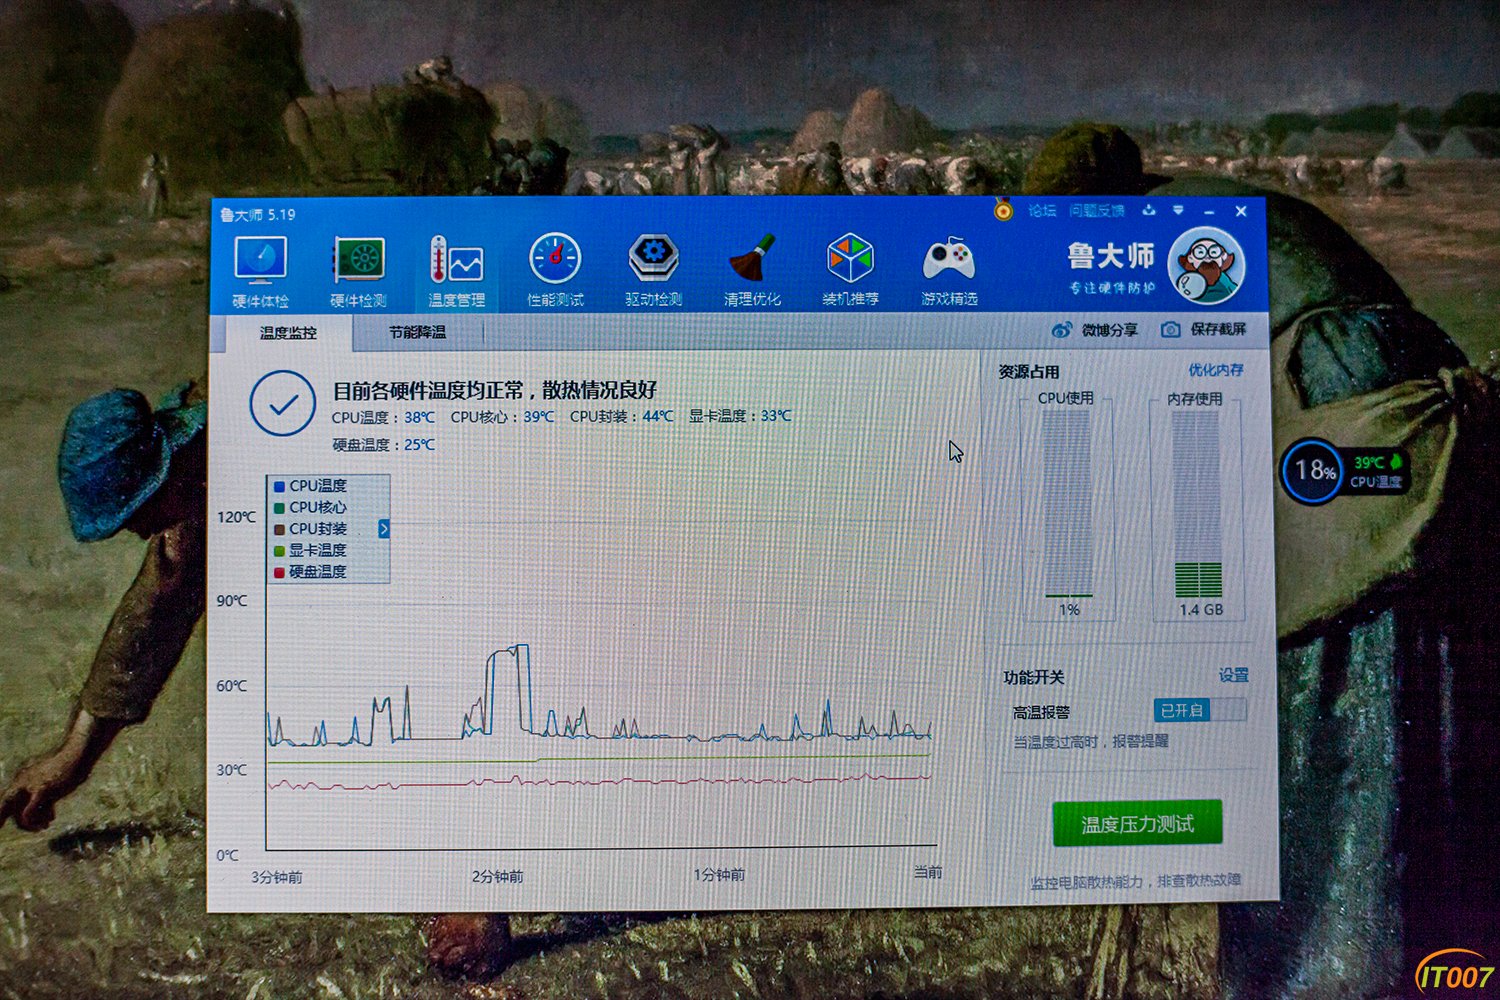1500x1000 pixels.
Task: Click the gold medal icon in title bar
Action: [1003, 209]
